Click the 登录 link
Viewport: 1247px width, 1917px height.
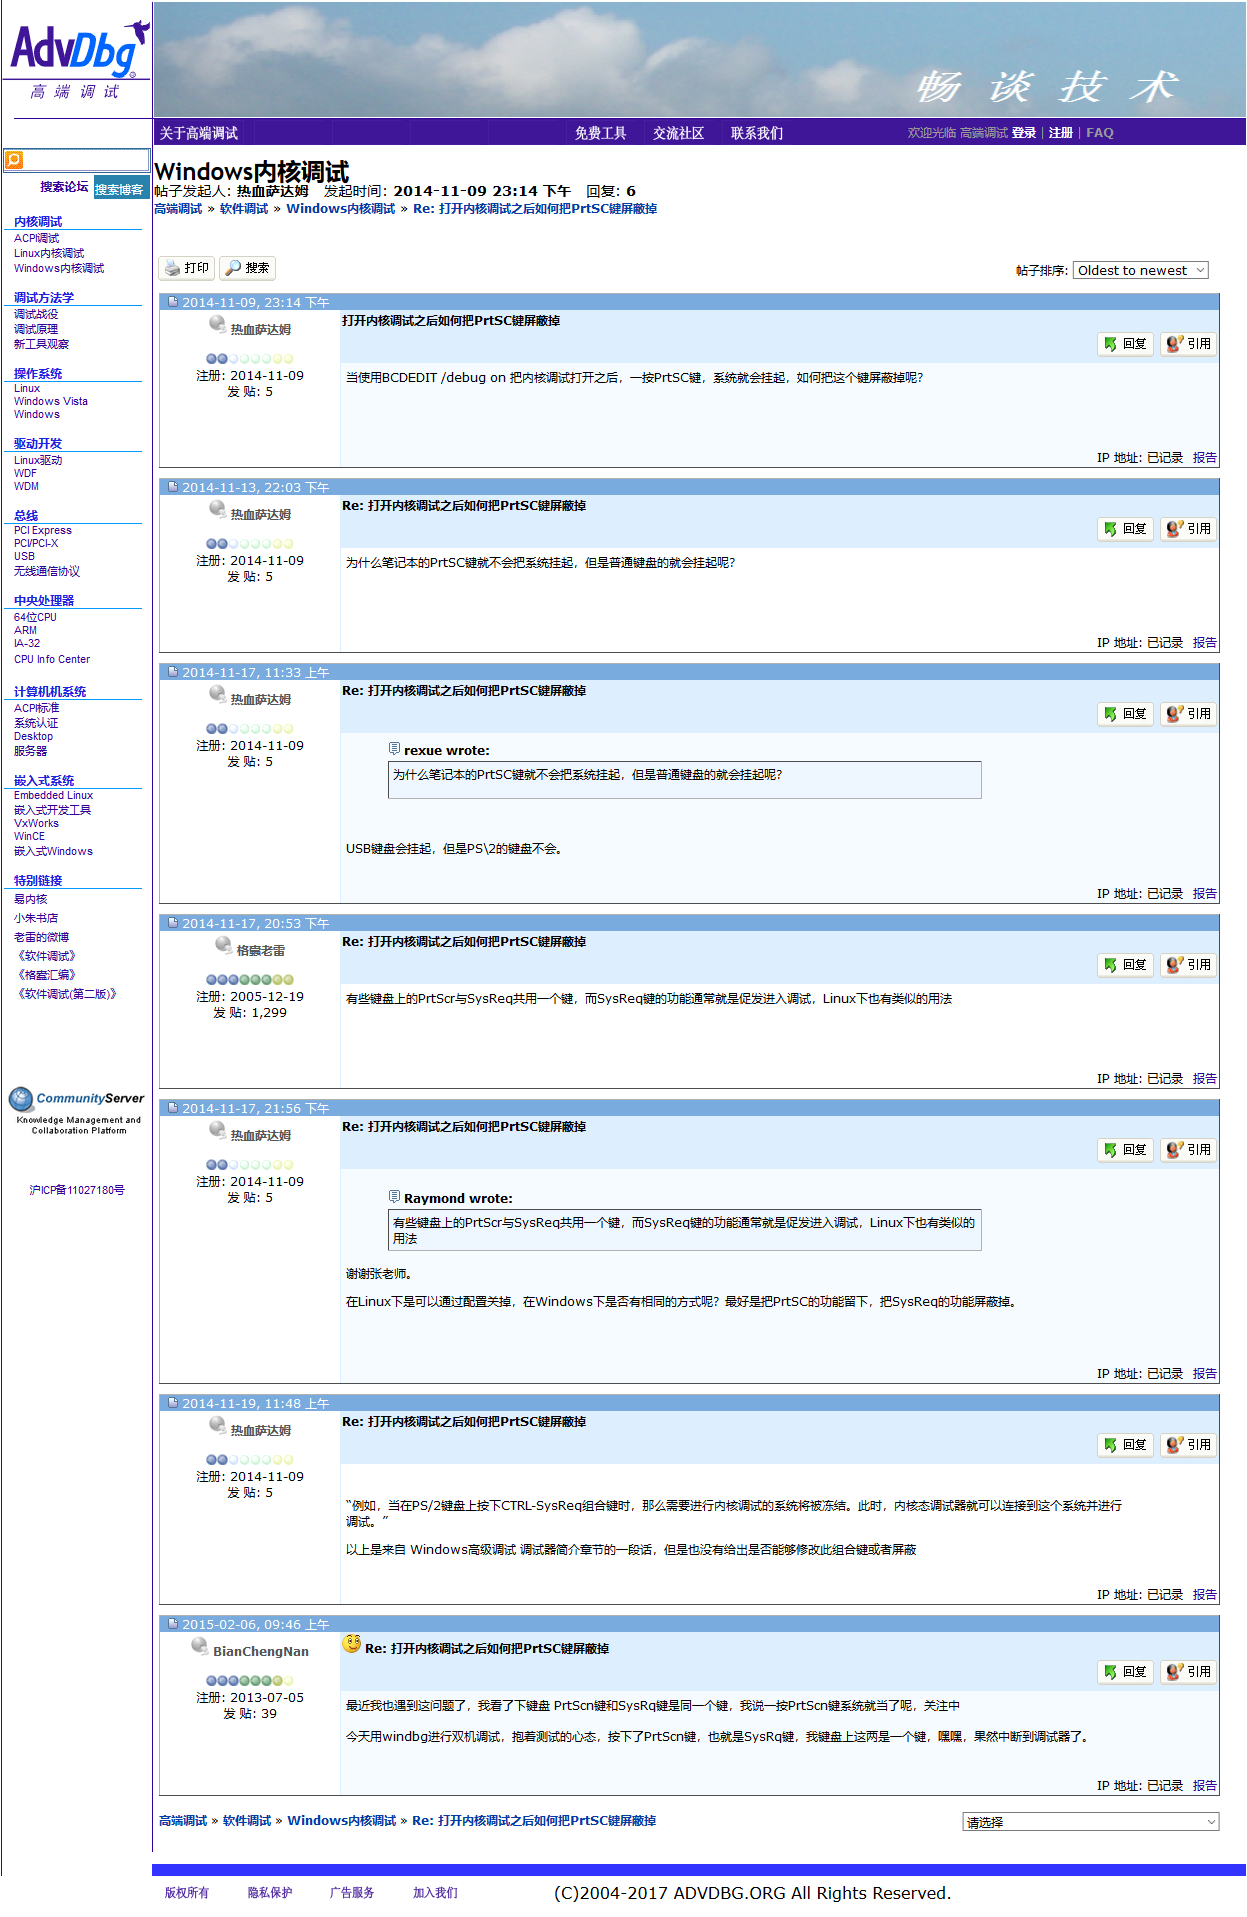1023,132
